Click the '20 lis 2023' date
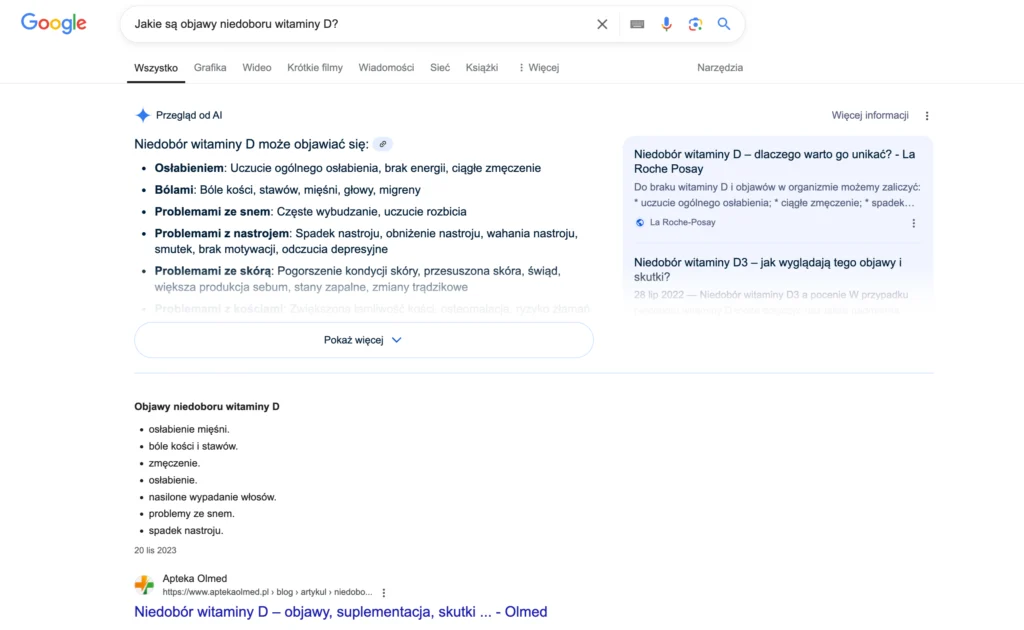Image resolution: width=1024 pixels, height=630 pixels. click(155, 550)
